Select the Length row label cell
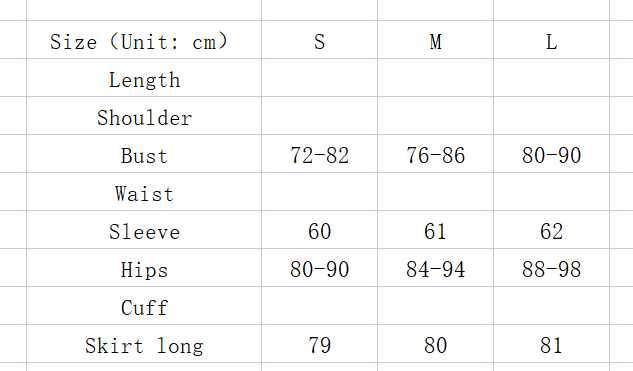Screen dimensions: 633x371 (x=144, y=78)
